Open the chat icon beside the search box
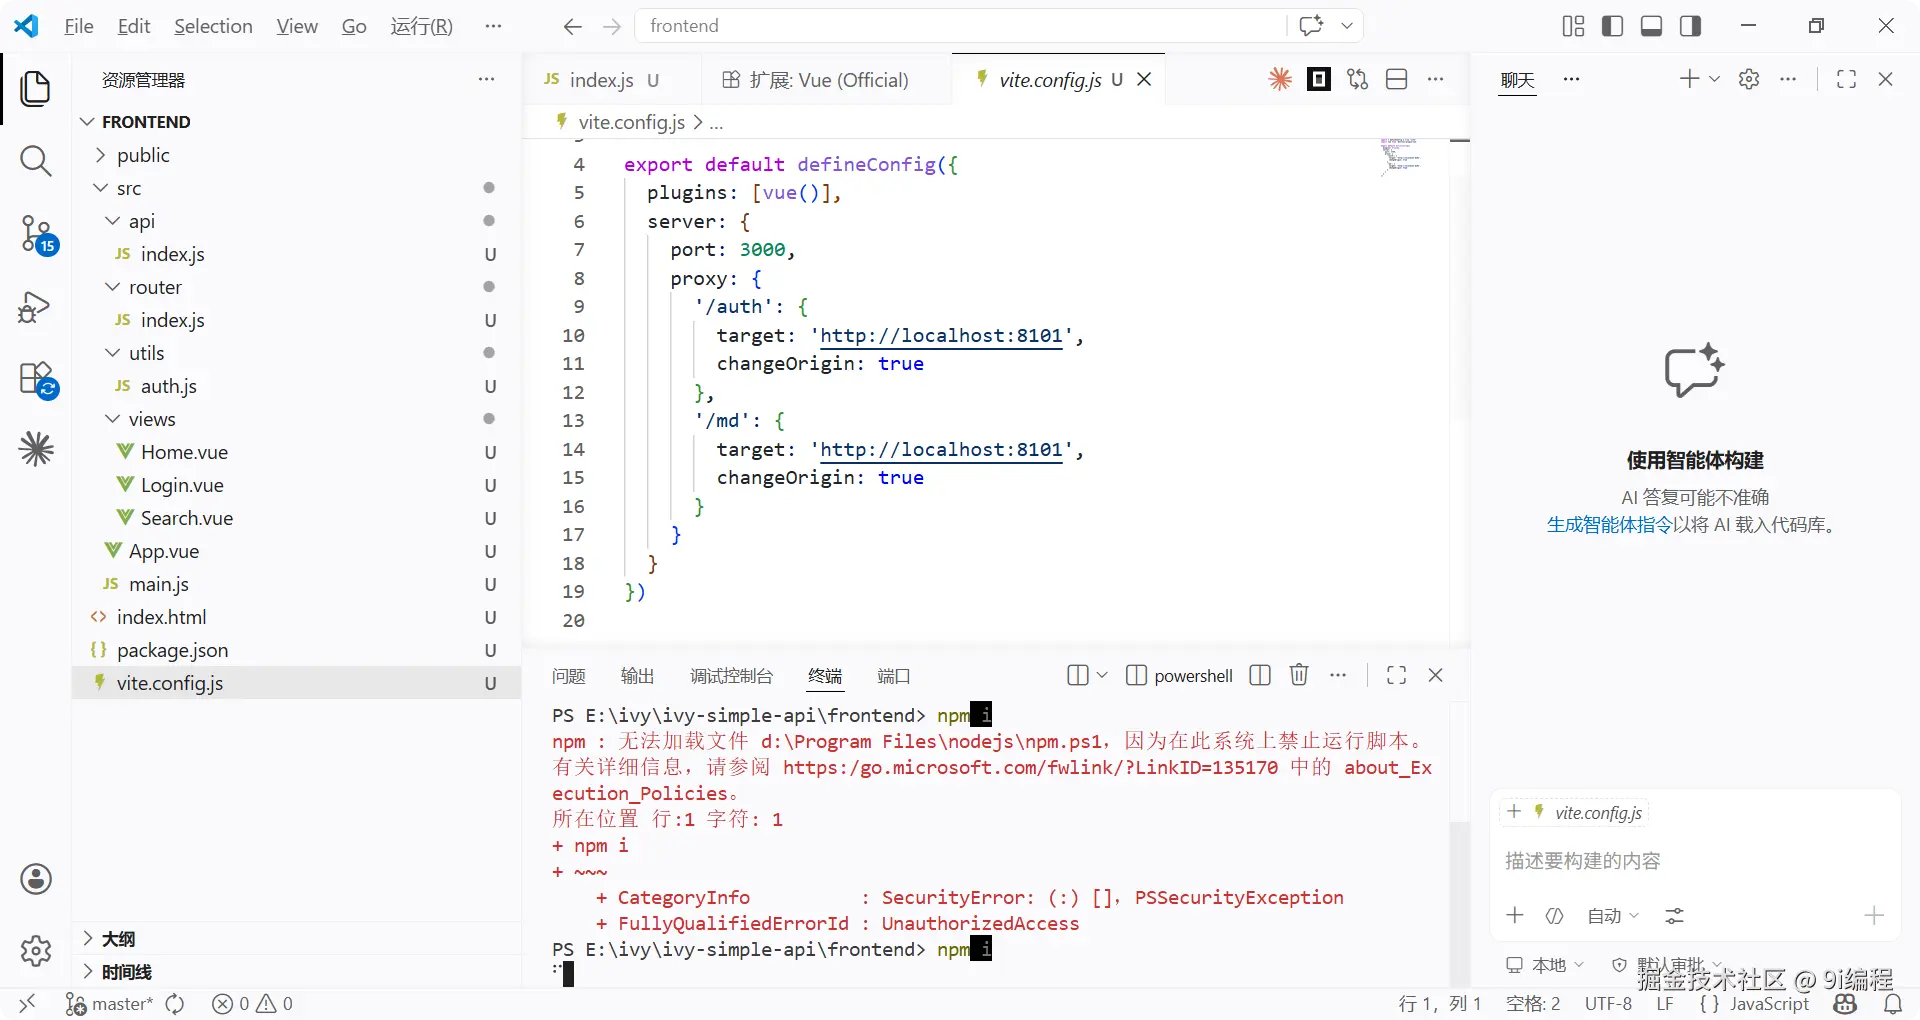The height and width of the screenshot is (1020, 1920). 1311,26
